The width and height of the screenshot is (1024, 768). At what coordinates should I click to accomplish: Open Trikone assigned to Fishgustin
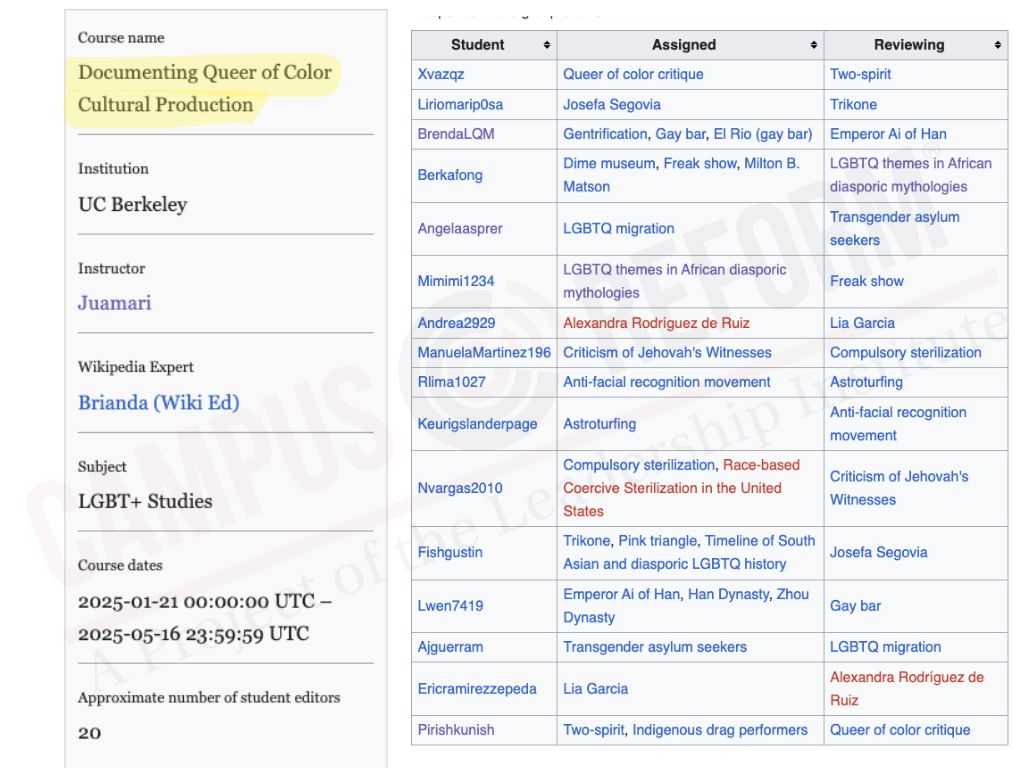point(586,541)
